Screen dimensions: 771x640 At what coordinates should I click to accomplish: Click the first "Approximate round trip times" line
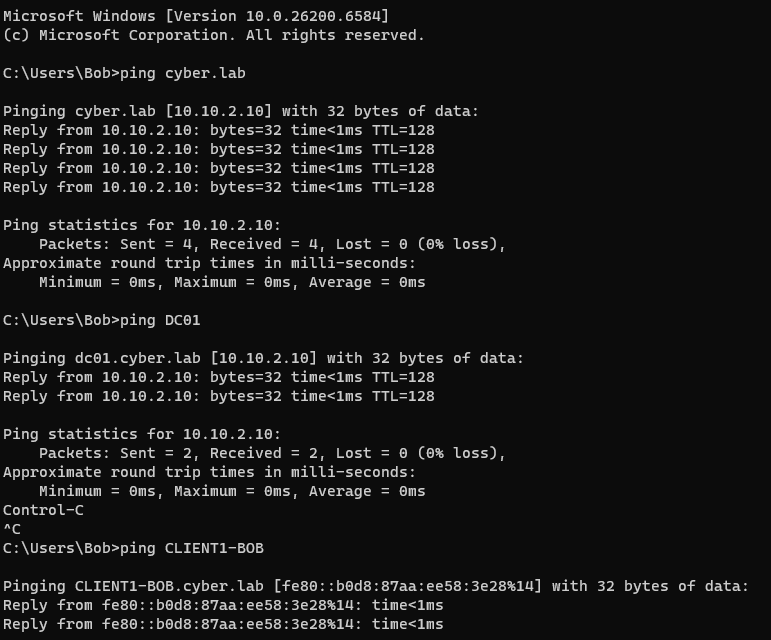[x=209, y=263]
